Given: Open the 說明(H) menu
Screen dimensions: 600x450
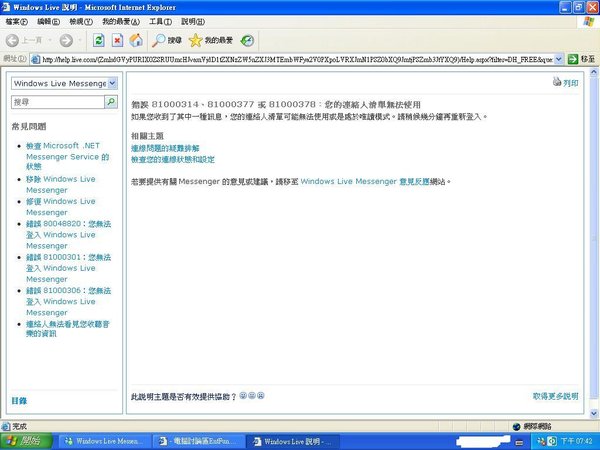Looking at the screenshot, I should 192,22.
